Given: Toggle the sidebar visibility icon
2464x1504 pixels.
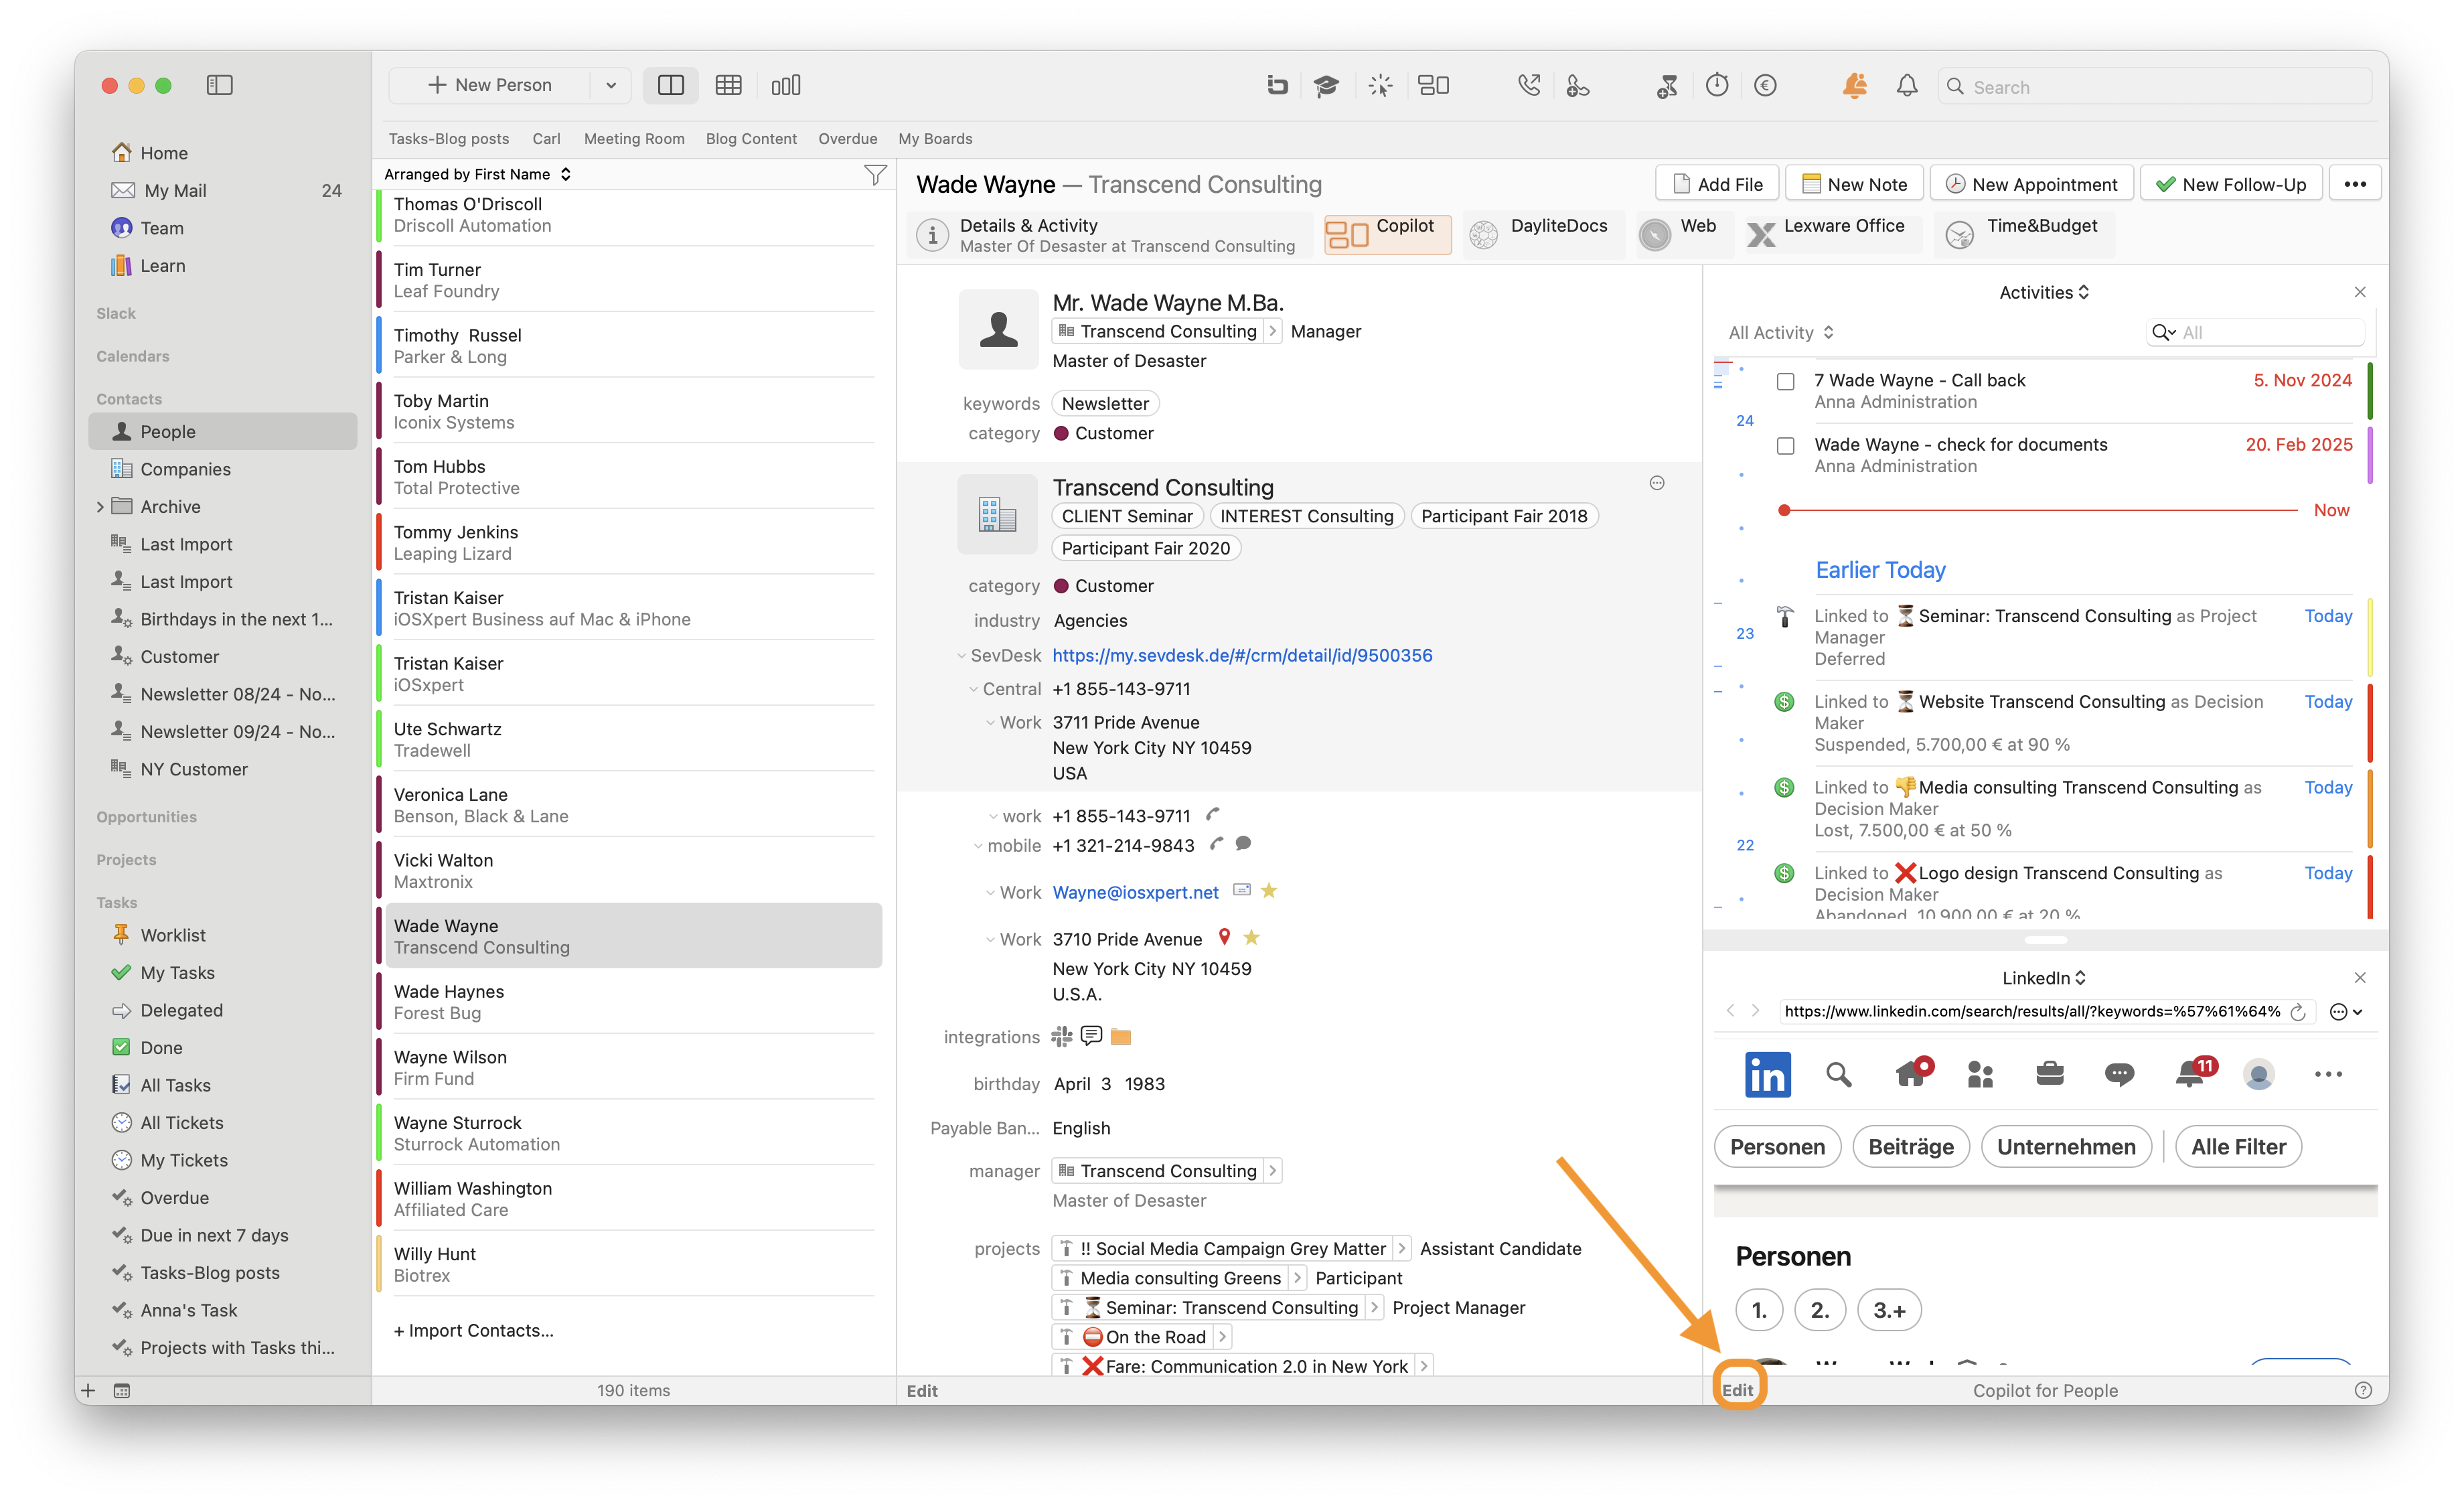Looking at the screenshot, I should coord(219,85).
